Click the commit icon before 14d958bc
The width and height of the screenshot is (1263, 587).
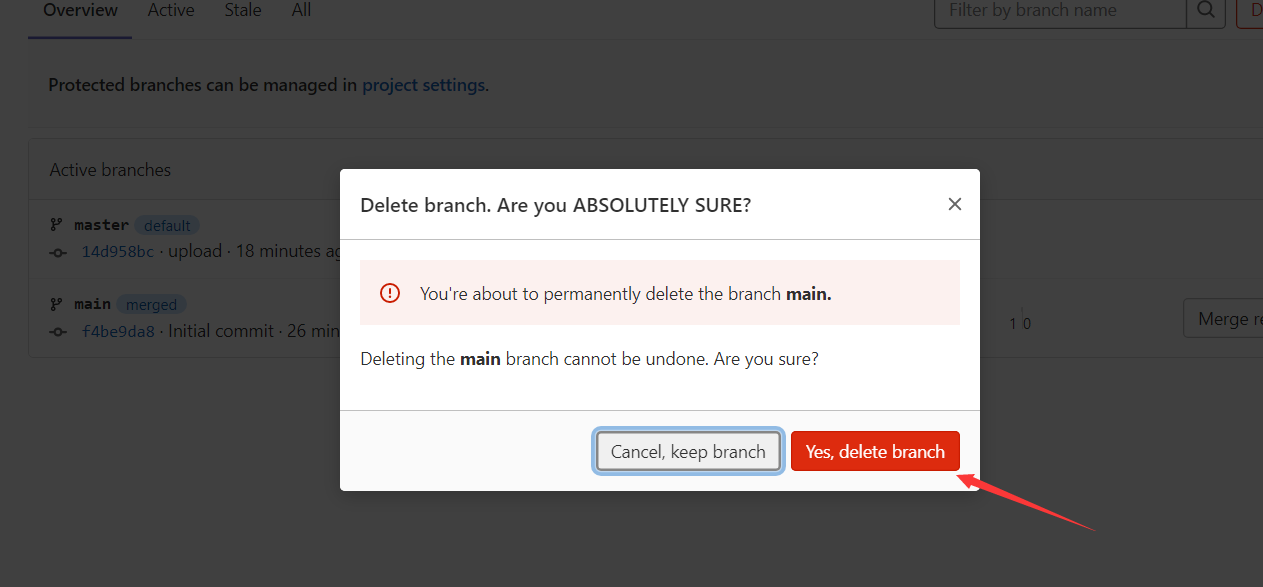point(59,252)
